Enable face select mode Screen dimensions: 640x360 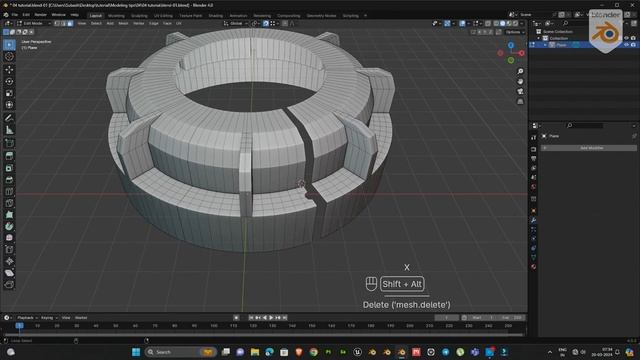click(x=70, y=24)
